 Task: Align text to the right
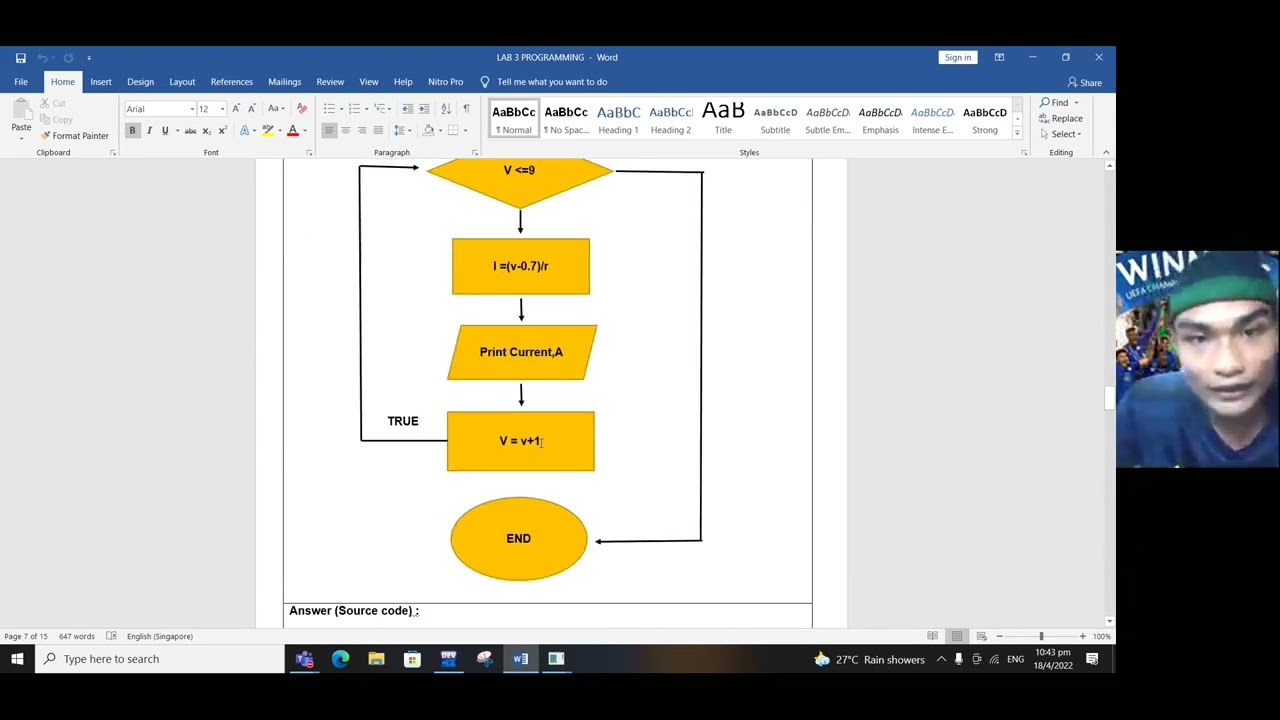pyautogui.click(x=361, y=131)
